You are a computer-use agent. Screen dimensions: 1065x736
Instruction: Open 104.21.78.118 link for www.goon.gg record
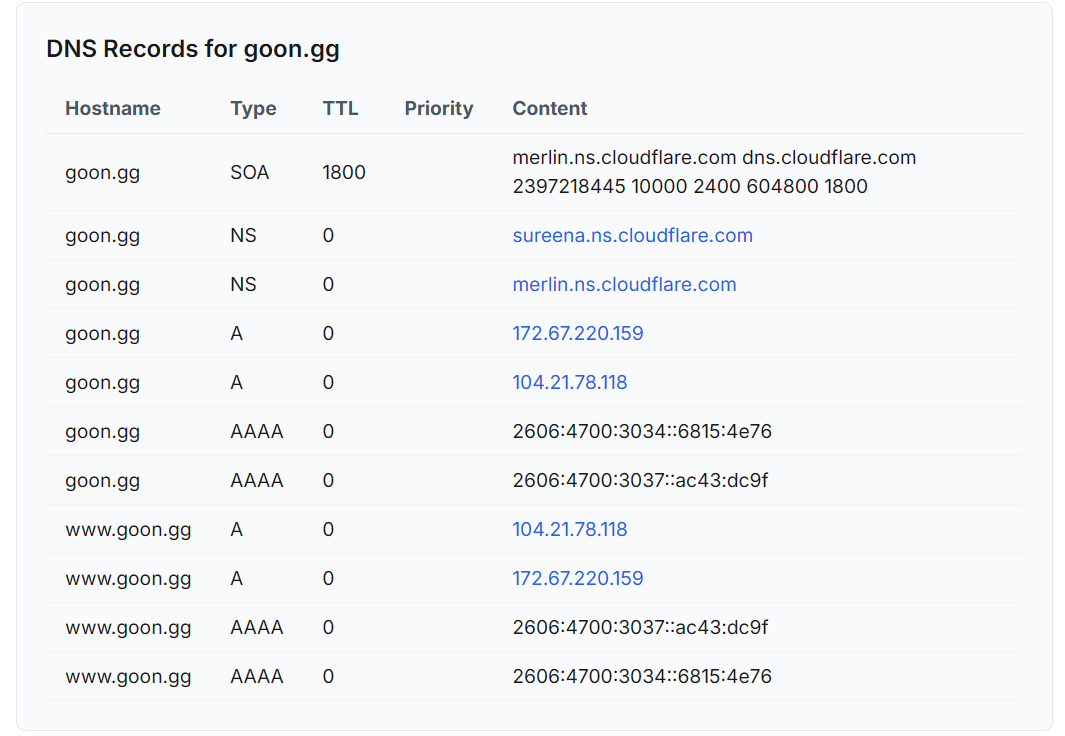point(570,530)
